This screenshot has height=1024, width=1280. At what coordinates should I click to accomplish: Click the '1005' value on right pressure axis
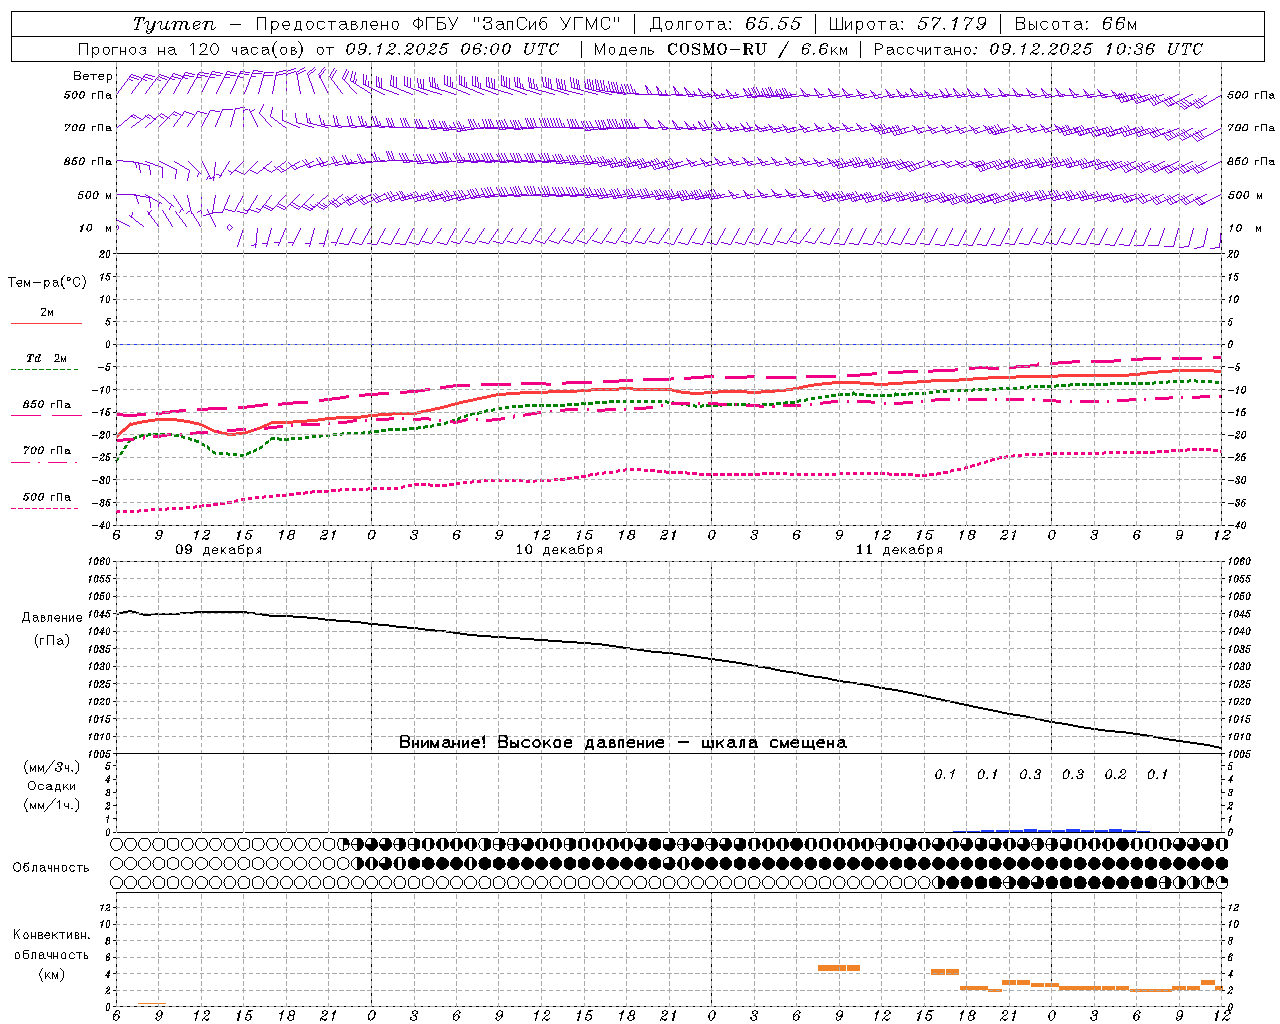click(1239, 754)
